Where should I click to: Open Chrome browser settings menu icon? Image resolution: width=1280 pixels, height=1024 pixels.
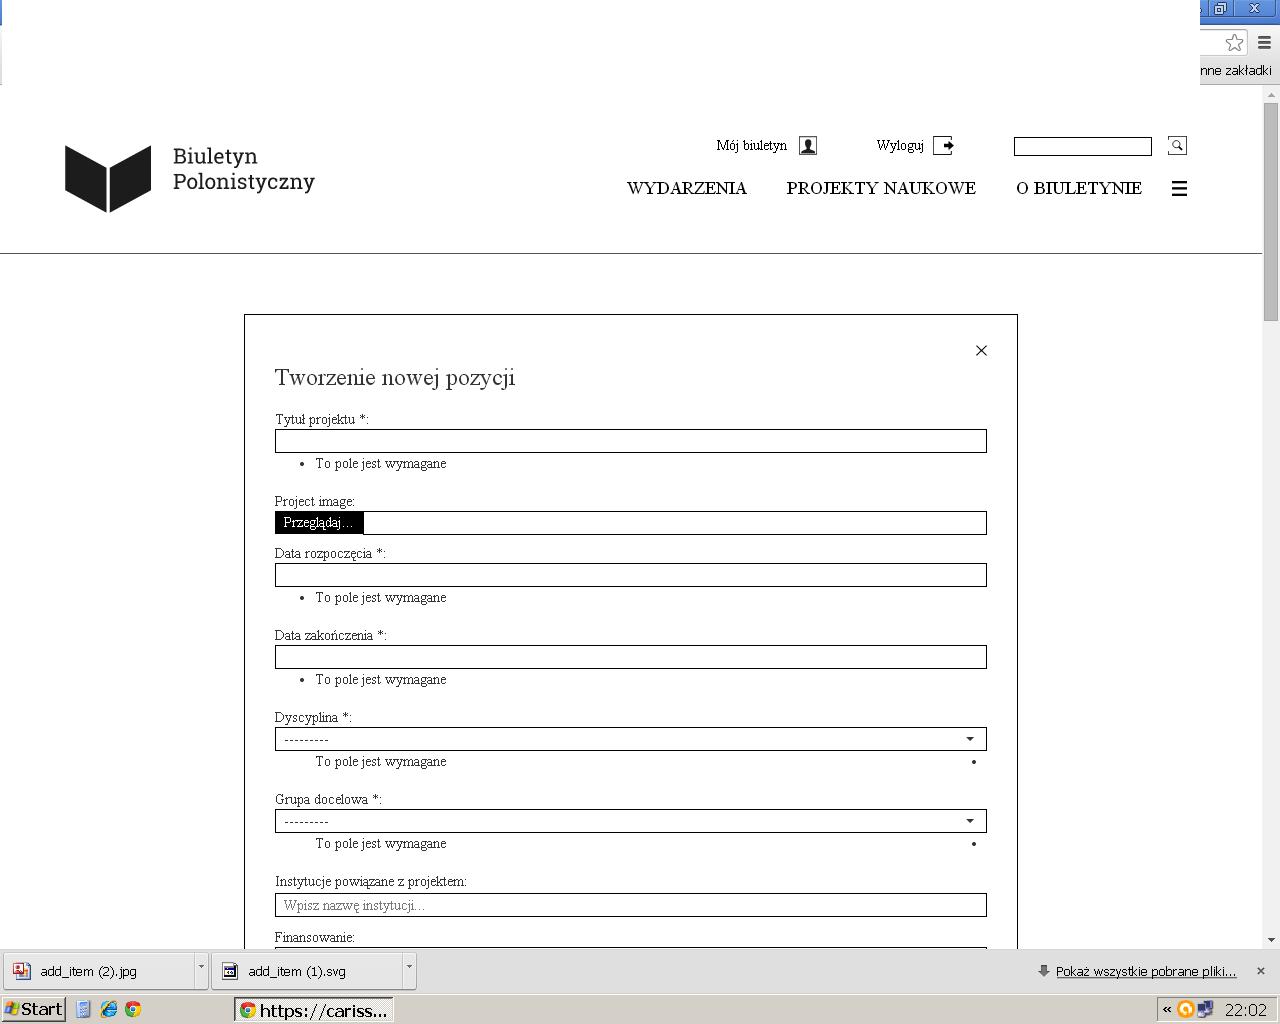click(x=1264, y=43)
